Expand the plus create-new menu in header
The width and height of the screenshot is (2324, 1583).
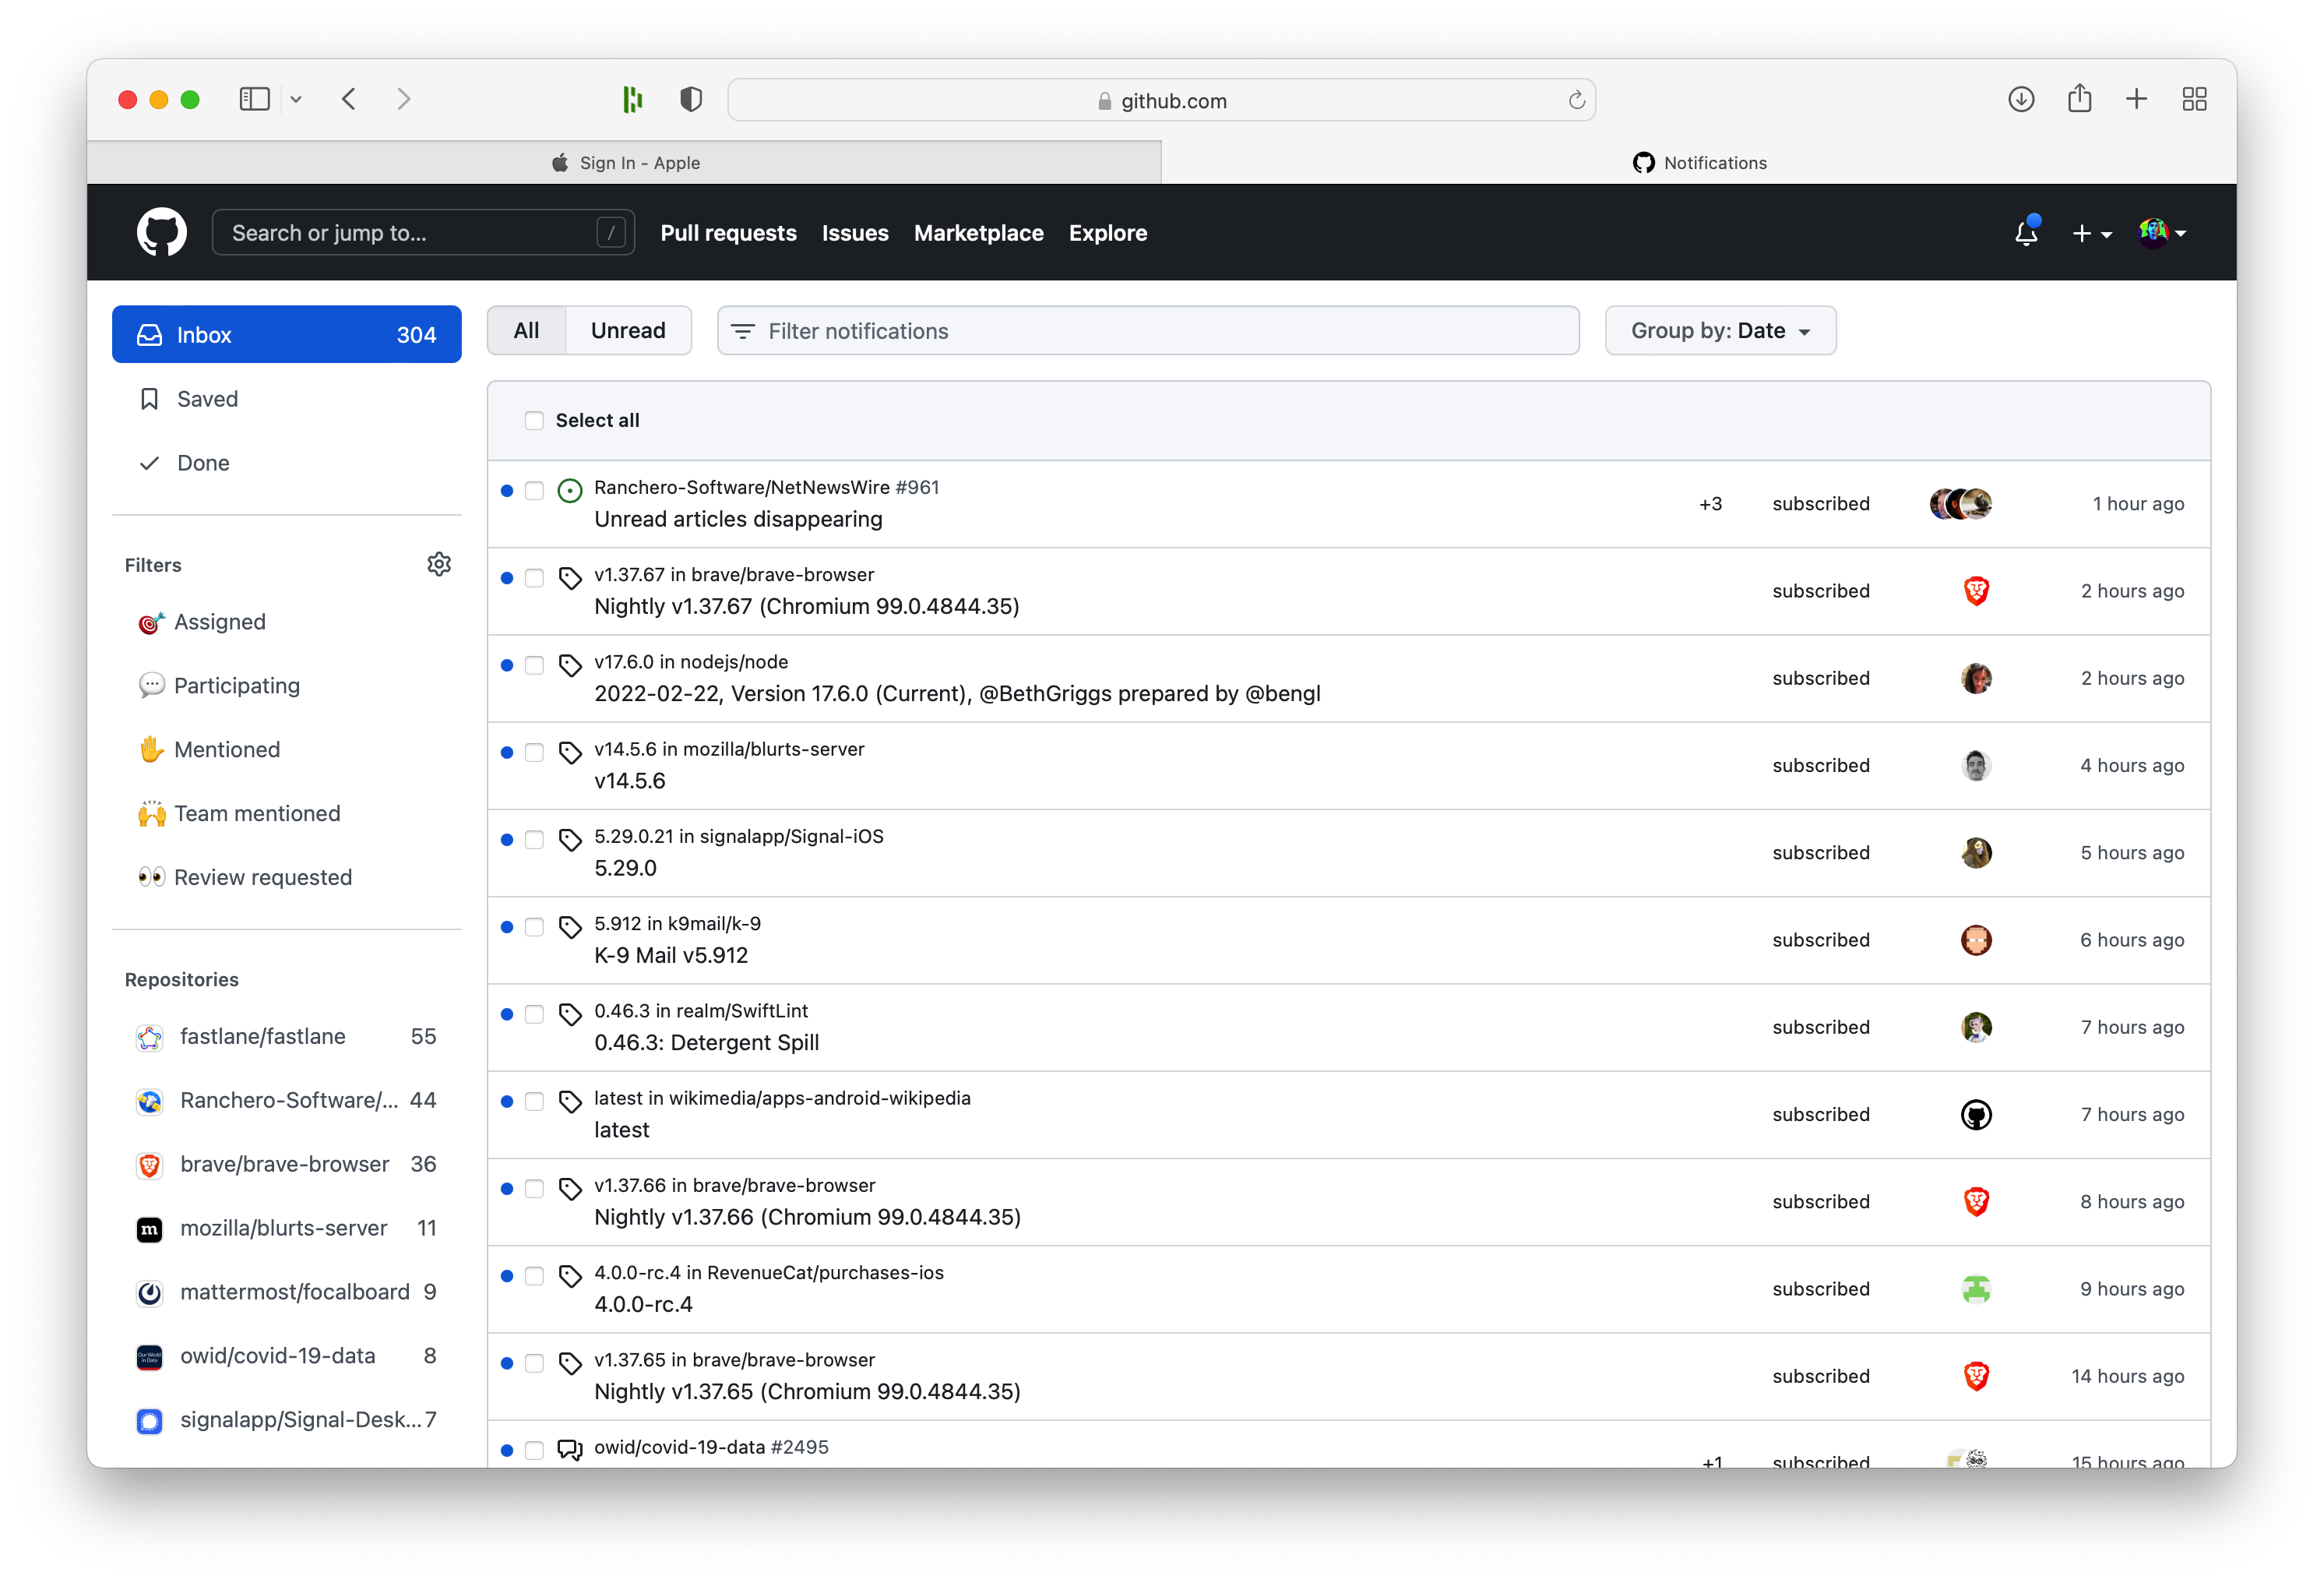pos(2092,233)
